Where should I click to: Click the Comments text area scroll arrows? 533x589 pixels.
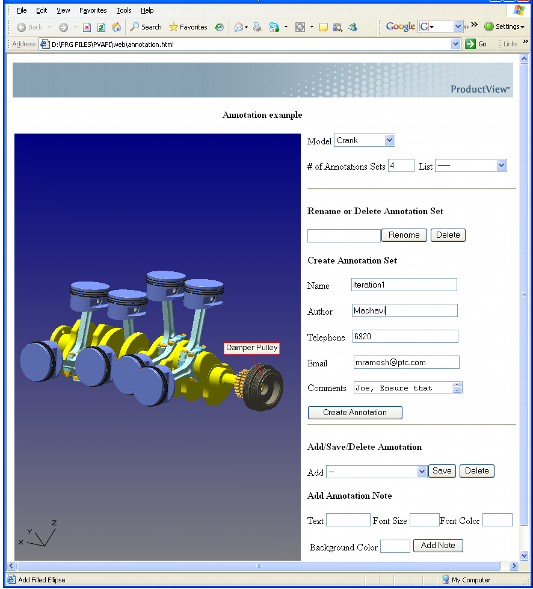458,388
